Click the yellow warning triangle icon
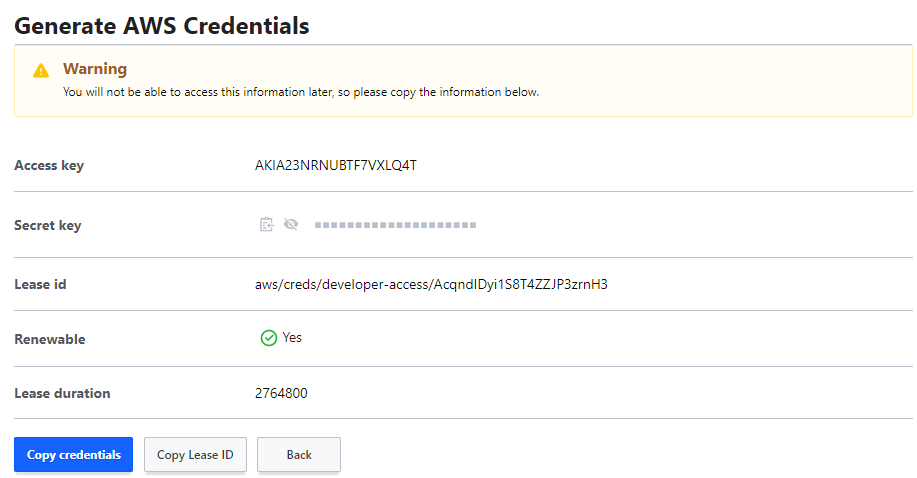 click(41, 71)
